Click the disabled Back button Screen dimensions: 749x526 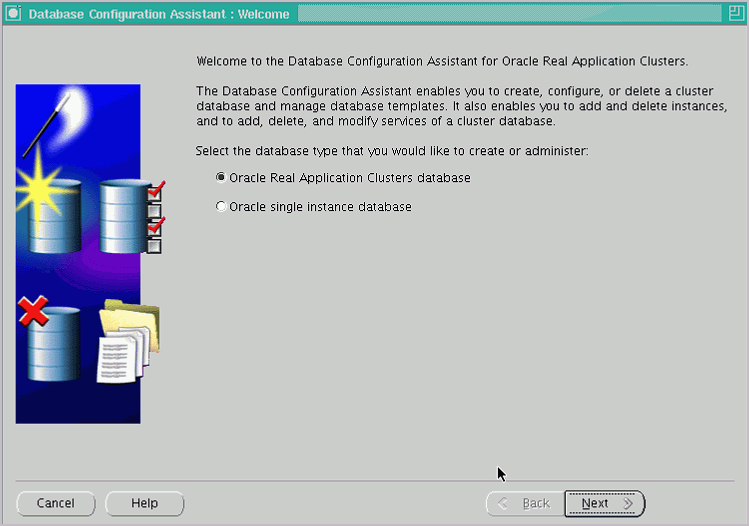[x=525, y=503]
